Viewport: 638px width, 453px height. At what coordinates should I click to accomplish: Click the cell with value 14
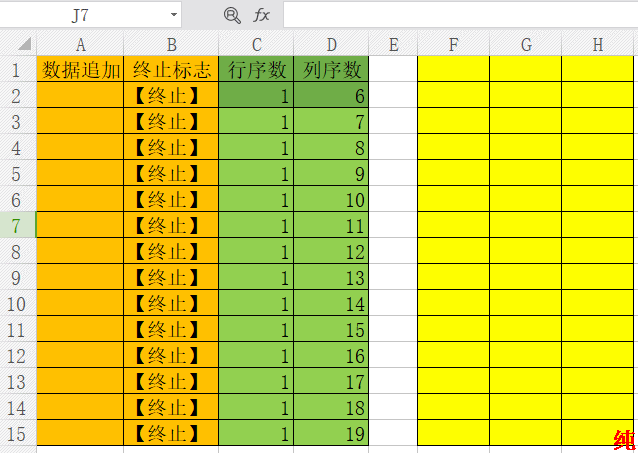tap(331, 303)
